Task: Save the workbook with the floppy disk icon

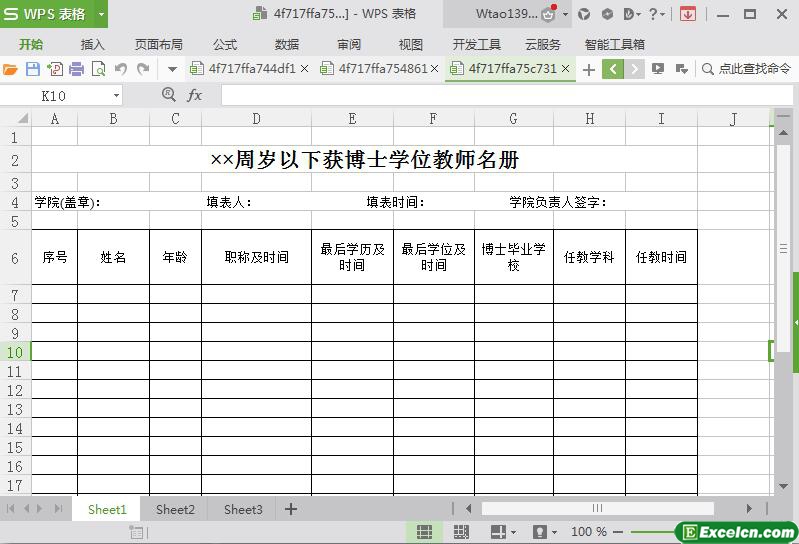Action: (x=33, y=69)
